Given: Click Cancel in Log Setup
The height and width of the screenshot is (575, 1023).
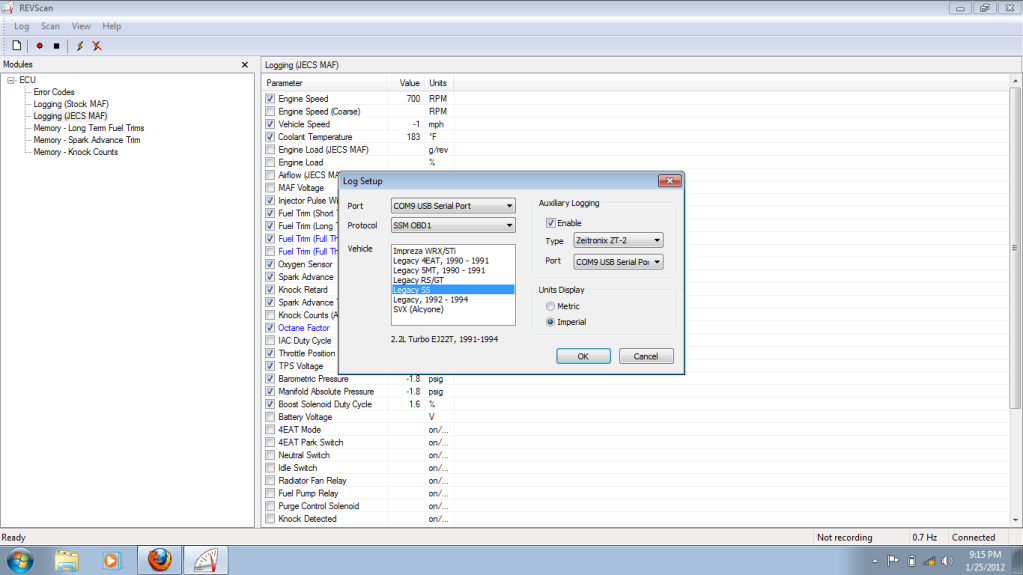Looking at the screenshot, I should pyautogui.click(x=646, y=356).
